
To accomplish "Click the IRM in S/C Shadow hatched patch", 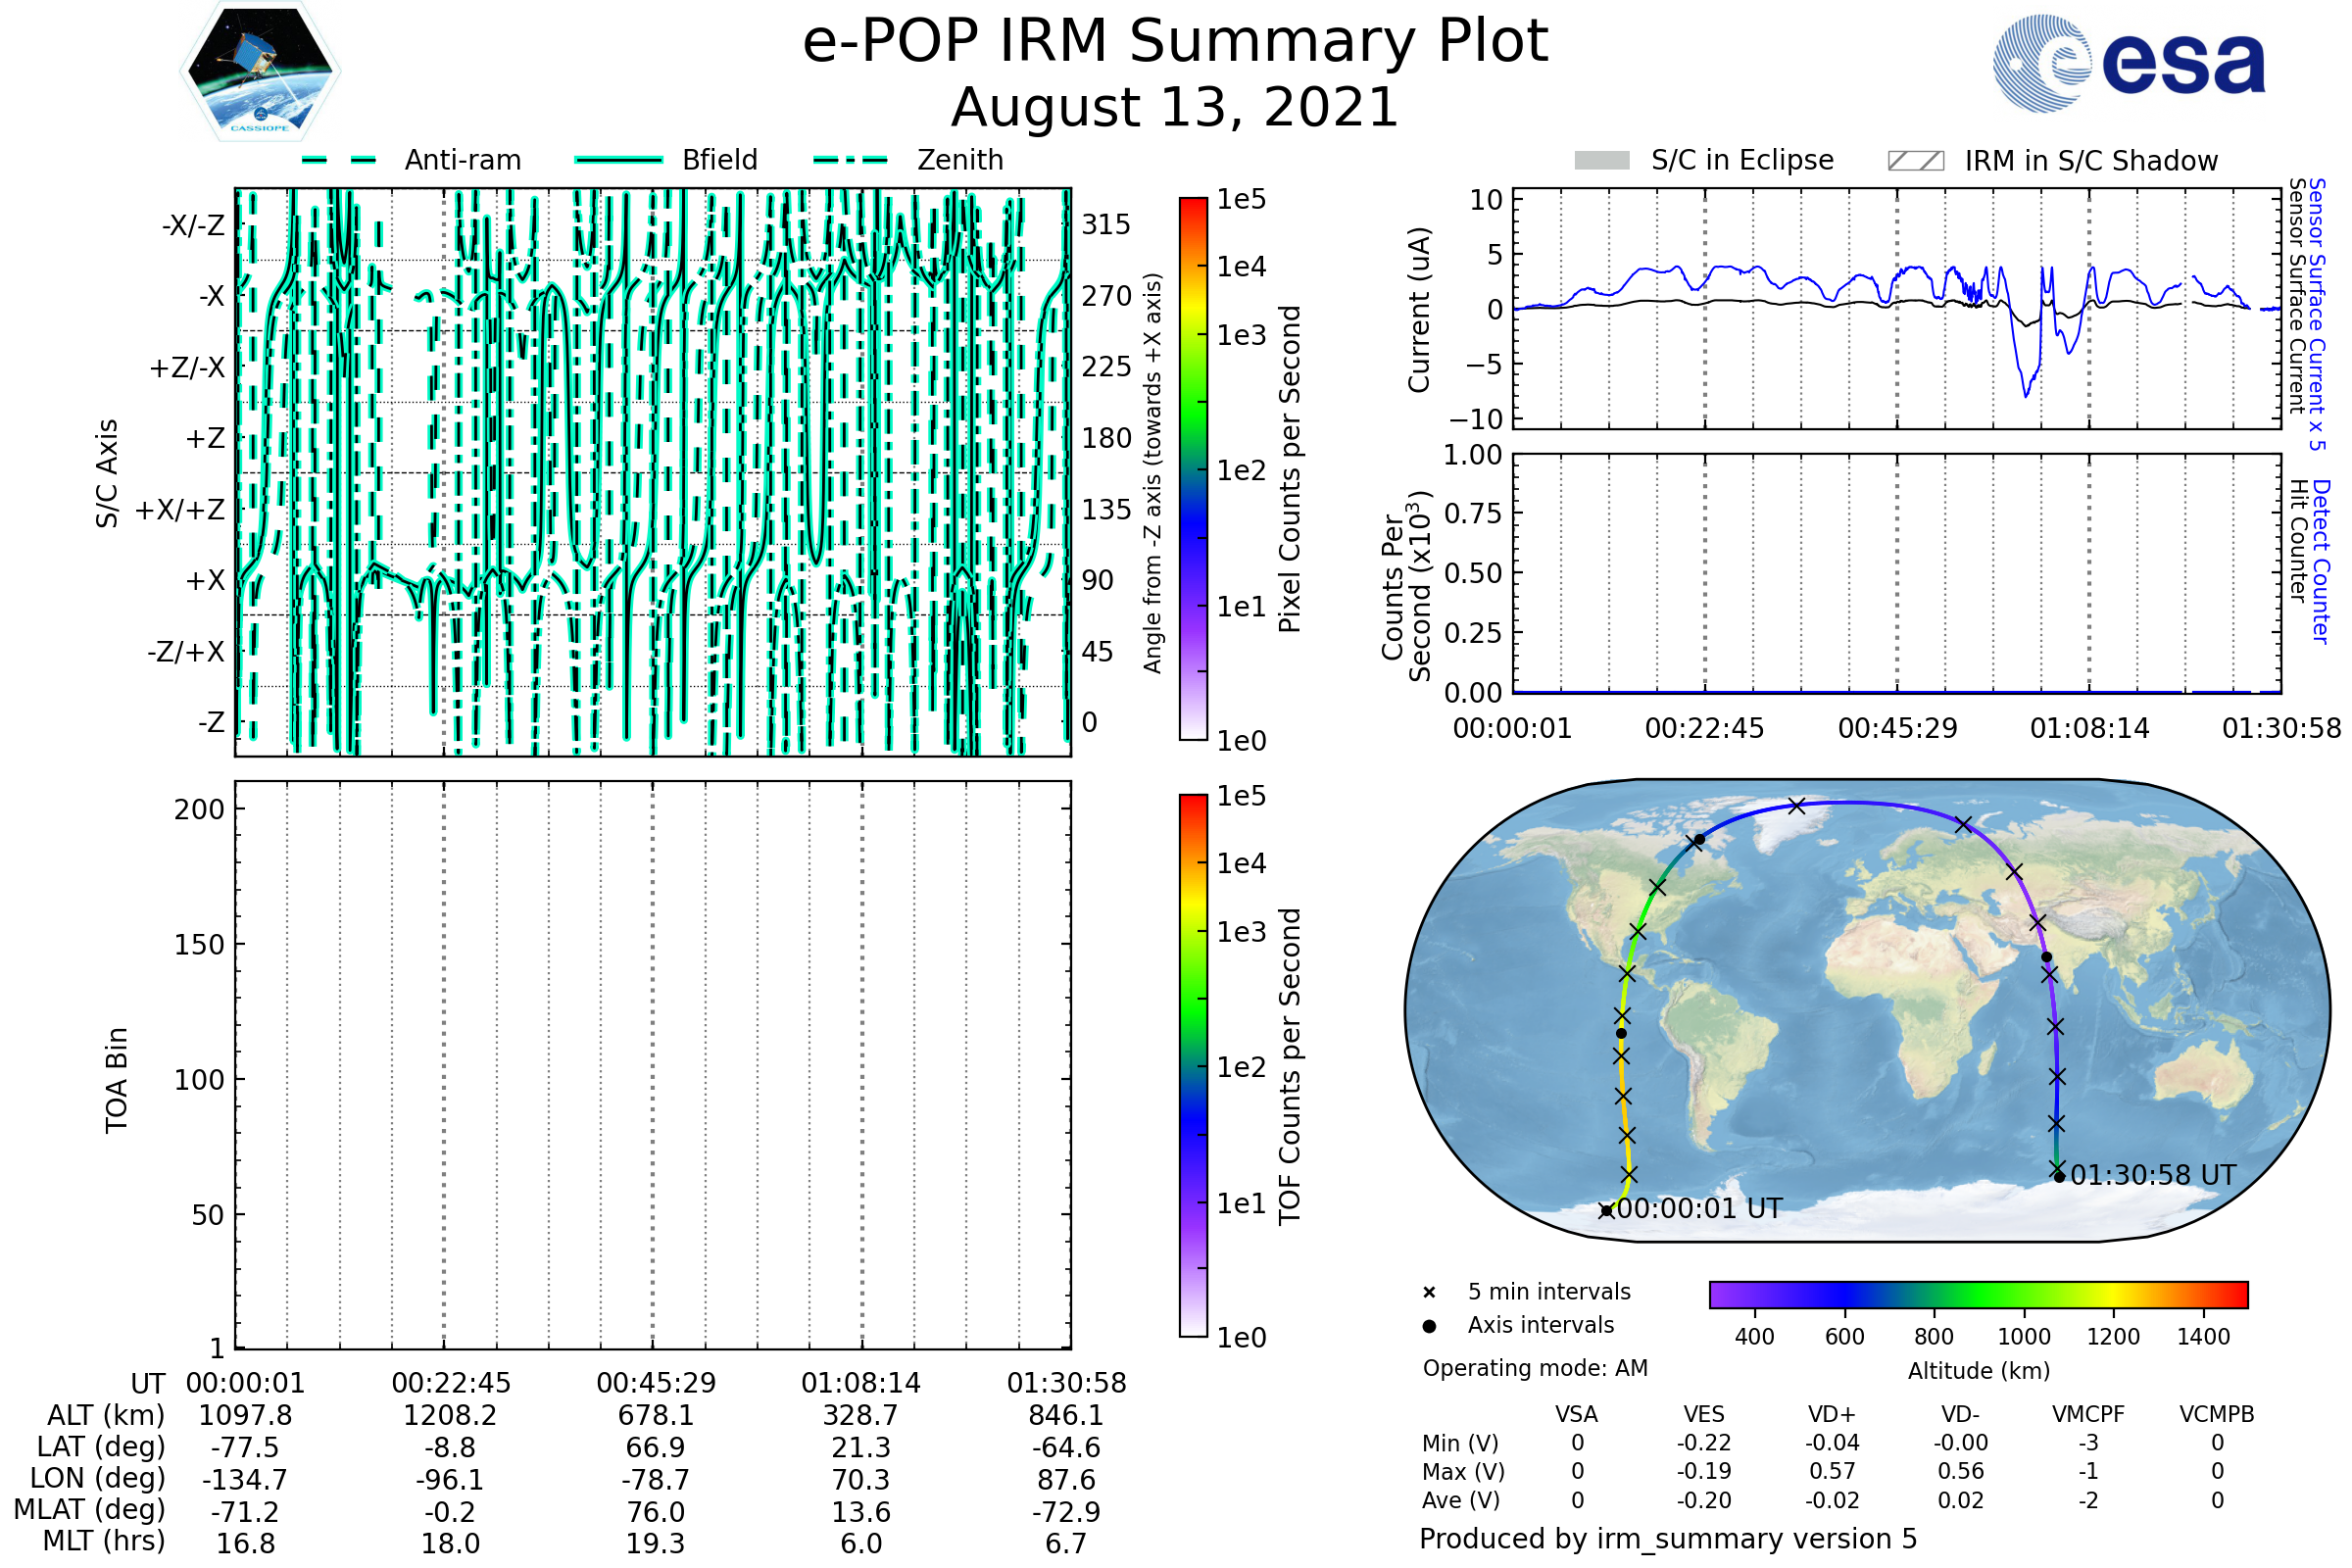I will coord(1915,161).
